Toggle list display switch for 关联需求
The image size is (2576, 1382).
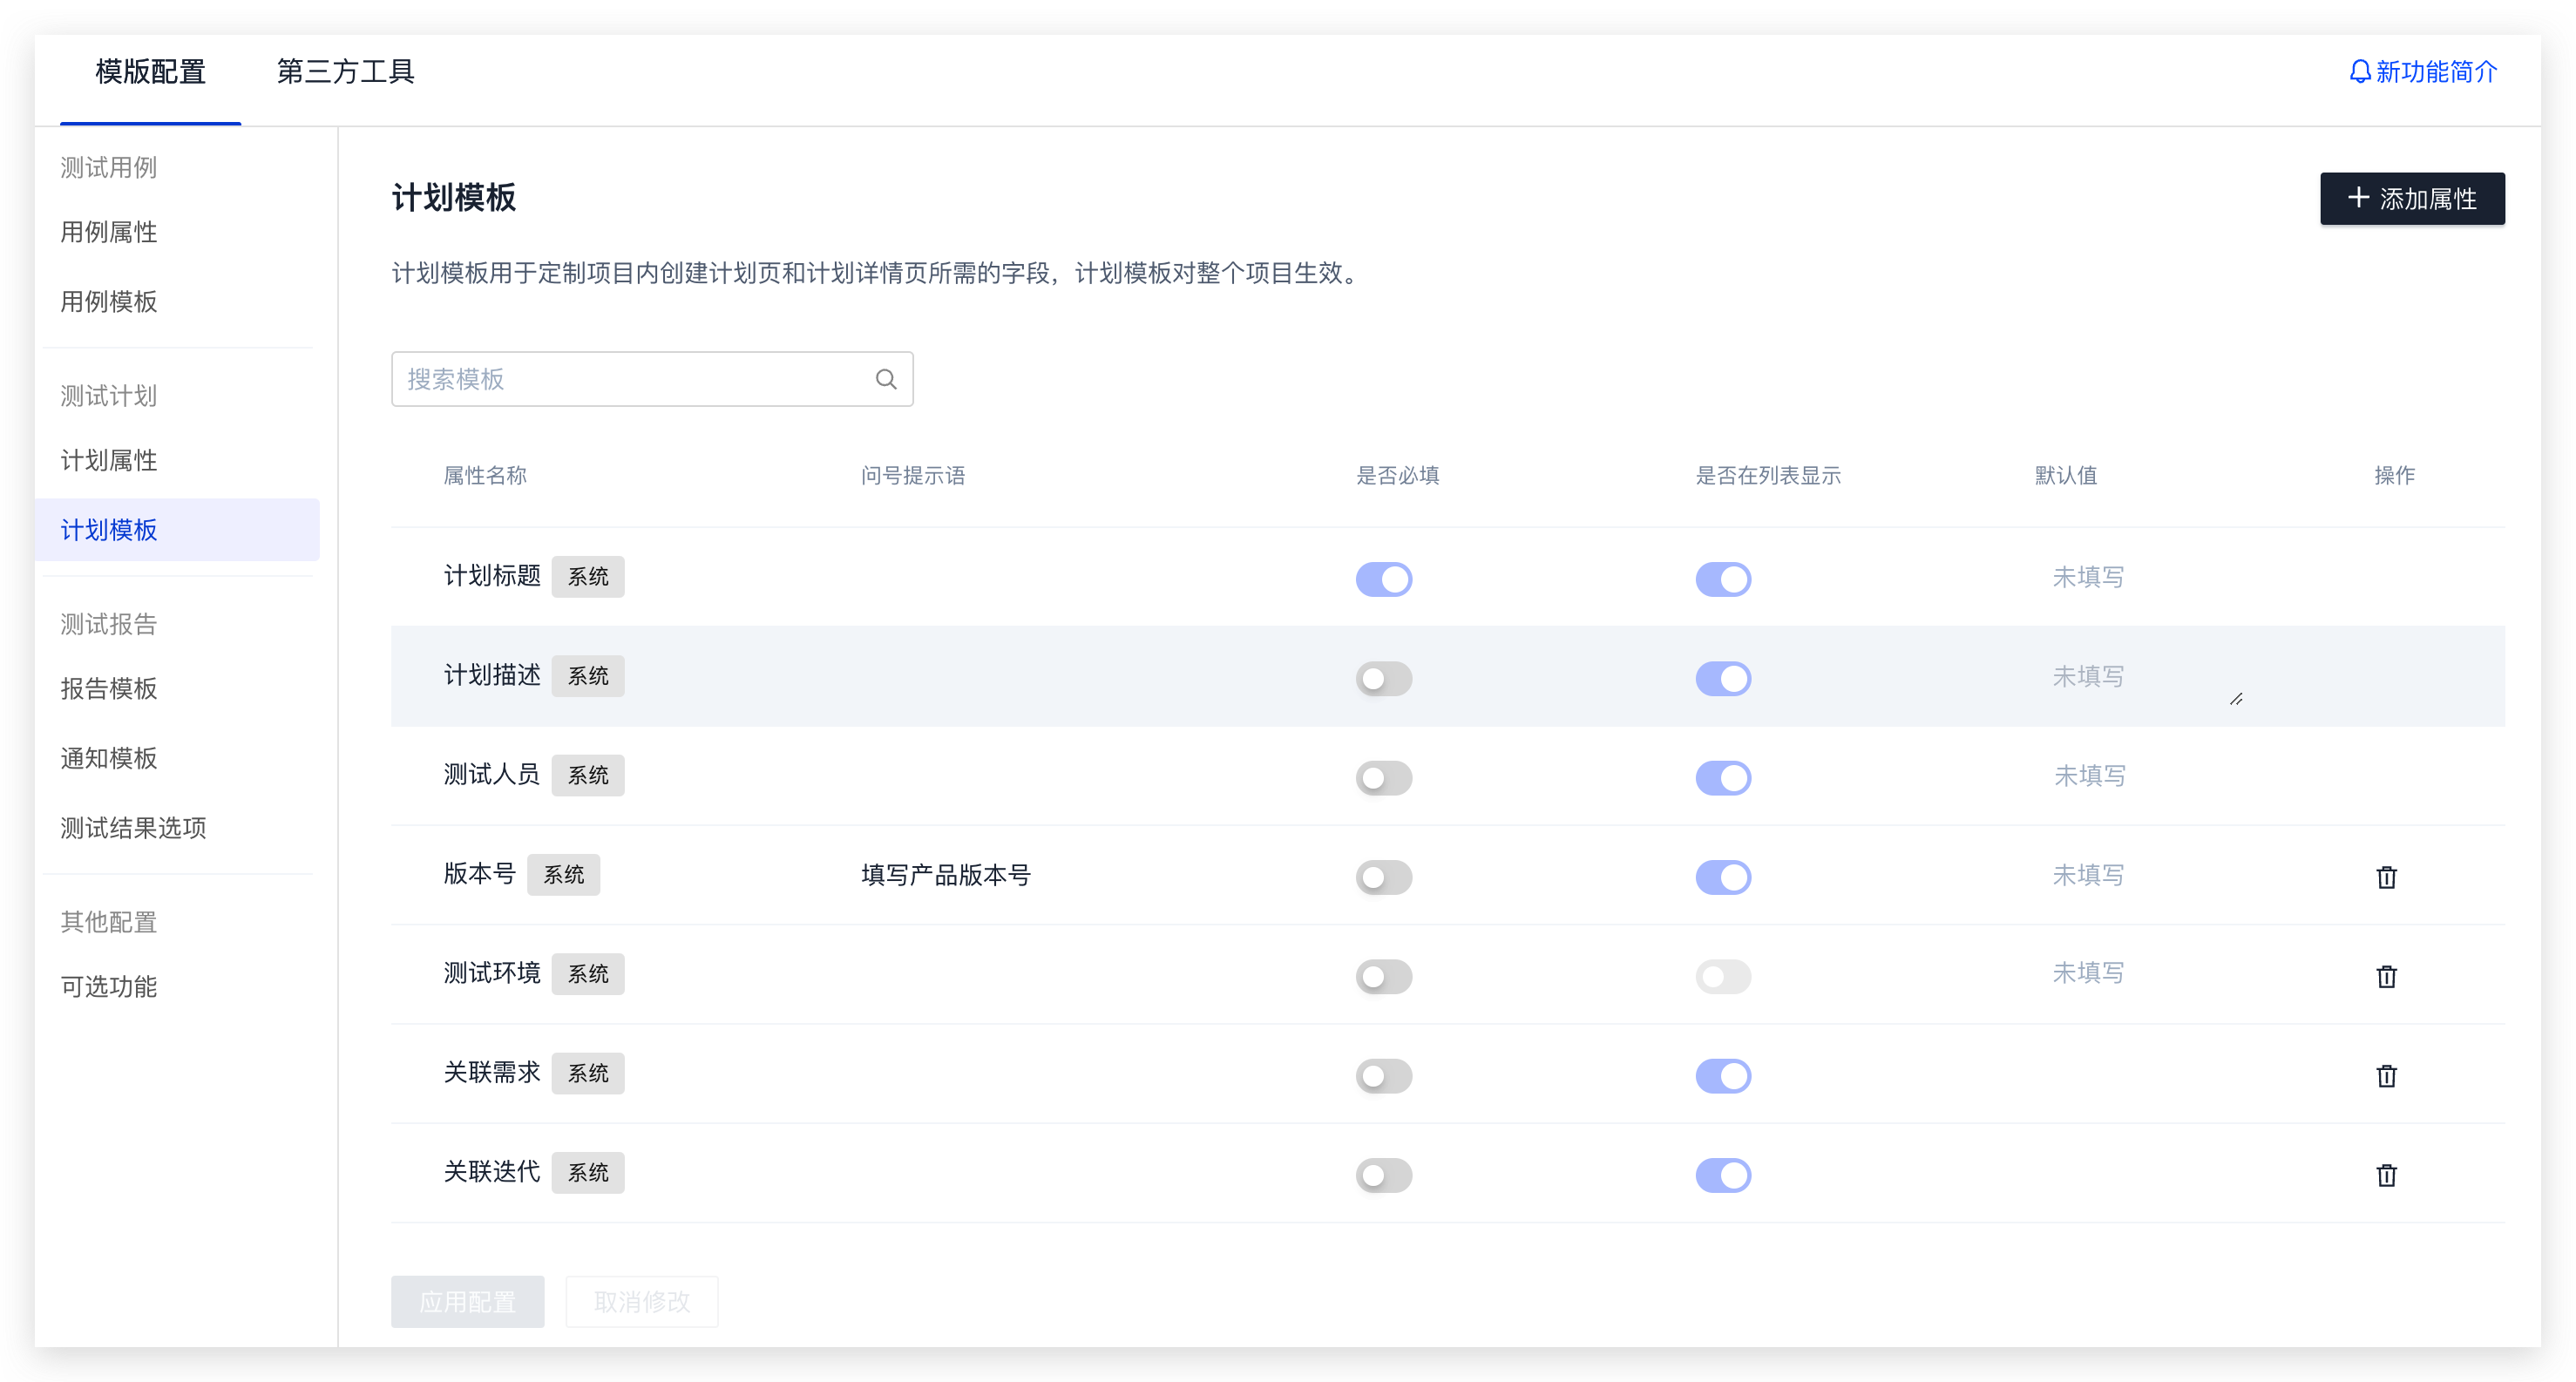[x=1723, y=1076]
